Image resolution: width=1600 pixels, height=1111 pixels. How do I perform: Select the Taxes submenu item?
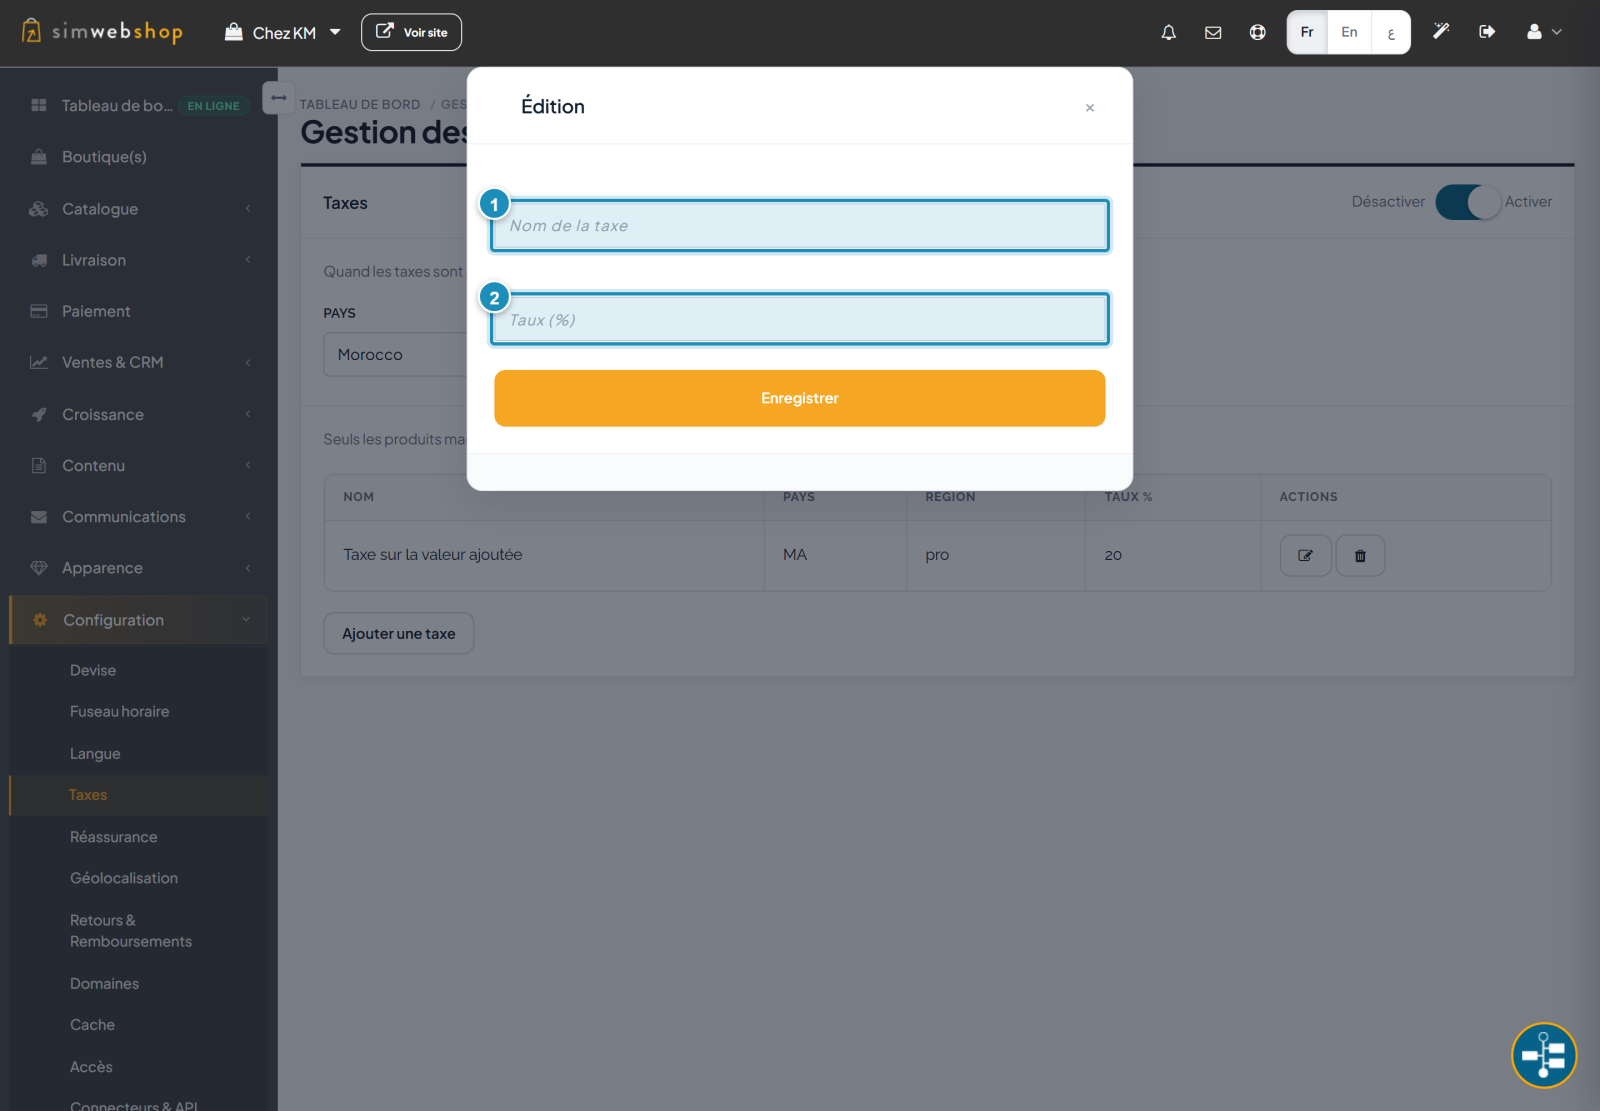88,795
